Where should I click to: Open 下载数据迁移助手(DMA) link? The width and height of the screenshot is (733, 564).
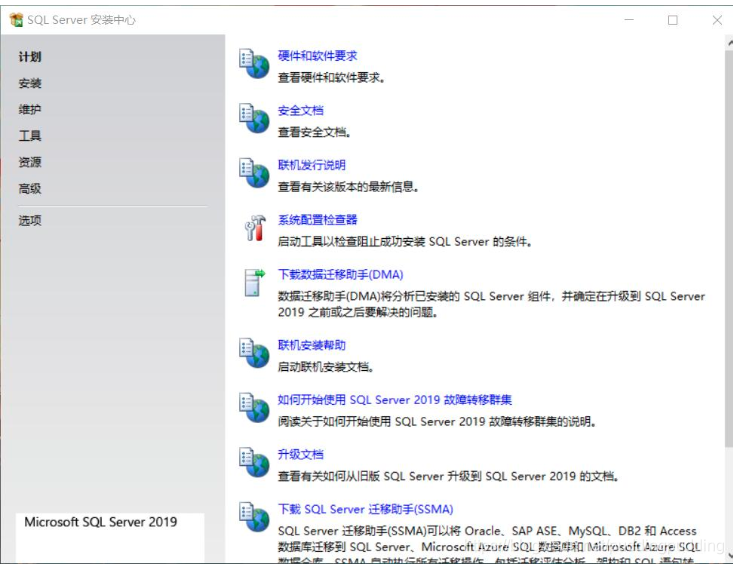(340, 275)
